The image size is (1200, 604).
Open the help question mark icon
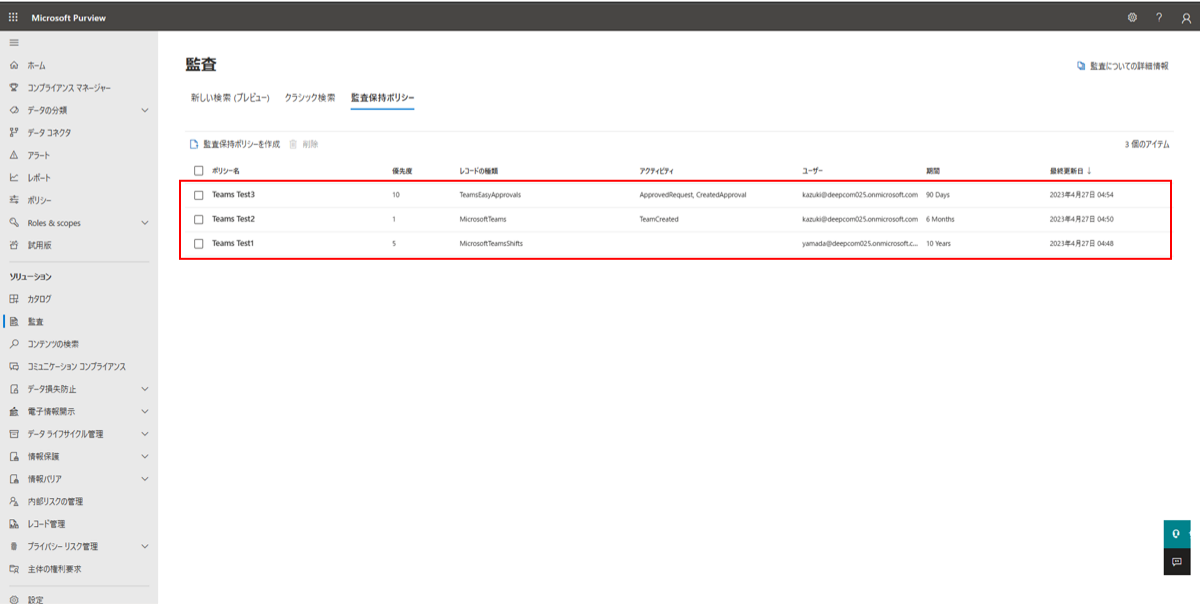(x=1159, y=17)
